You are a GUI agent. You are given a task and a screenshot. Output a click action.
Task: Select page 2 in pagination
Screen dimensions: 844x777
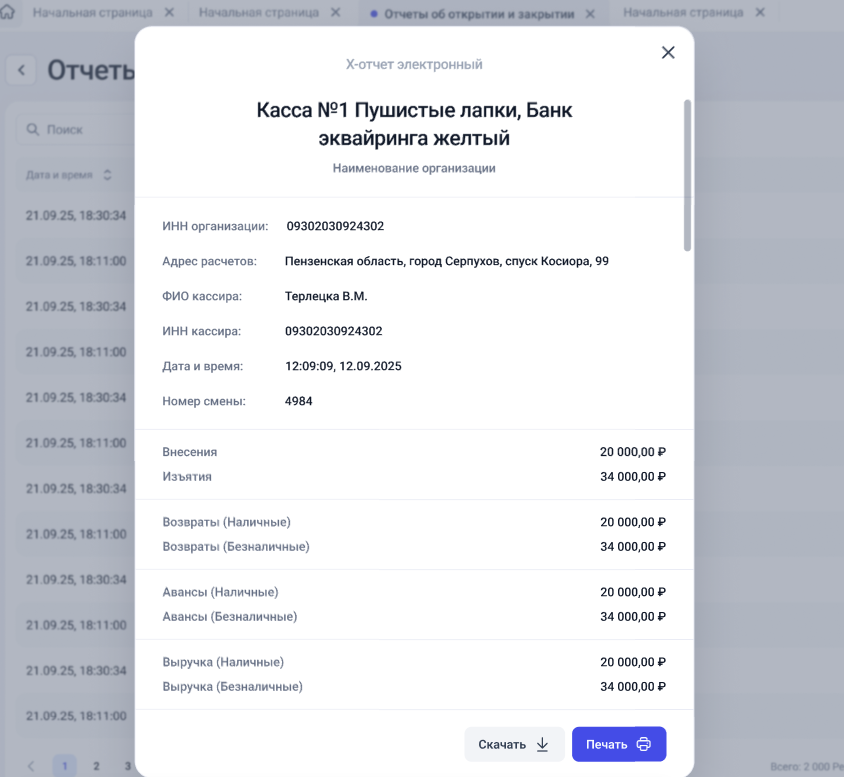point(96,766)
